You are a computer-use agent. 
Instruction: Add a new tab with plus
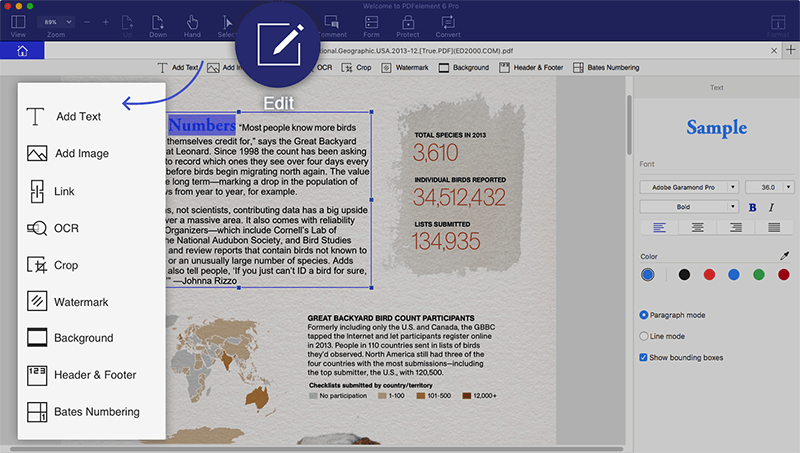790,50
